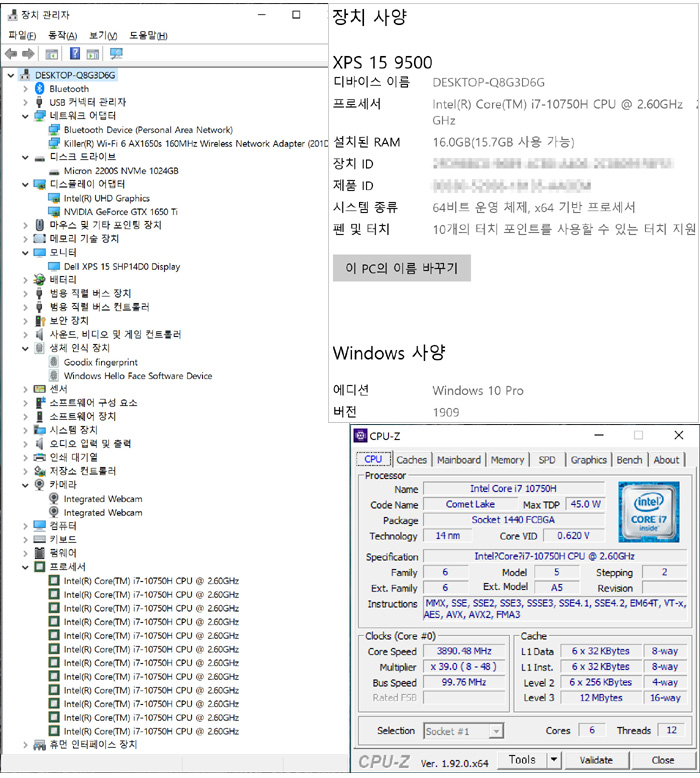Click the Validate button in CPU-Z

point(596,760)
